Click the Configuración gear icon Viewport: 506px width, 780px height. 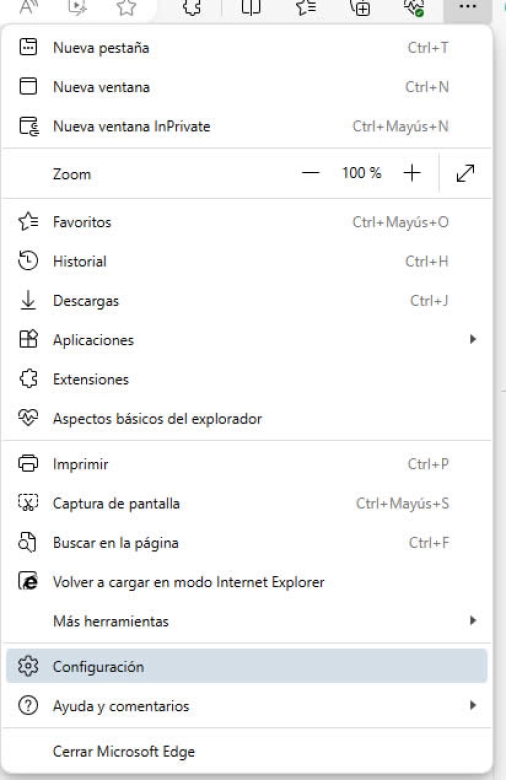click(28, 666)
